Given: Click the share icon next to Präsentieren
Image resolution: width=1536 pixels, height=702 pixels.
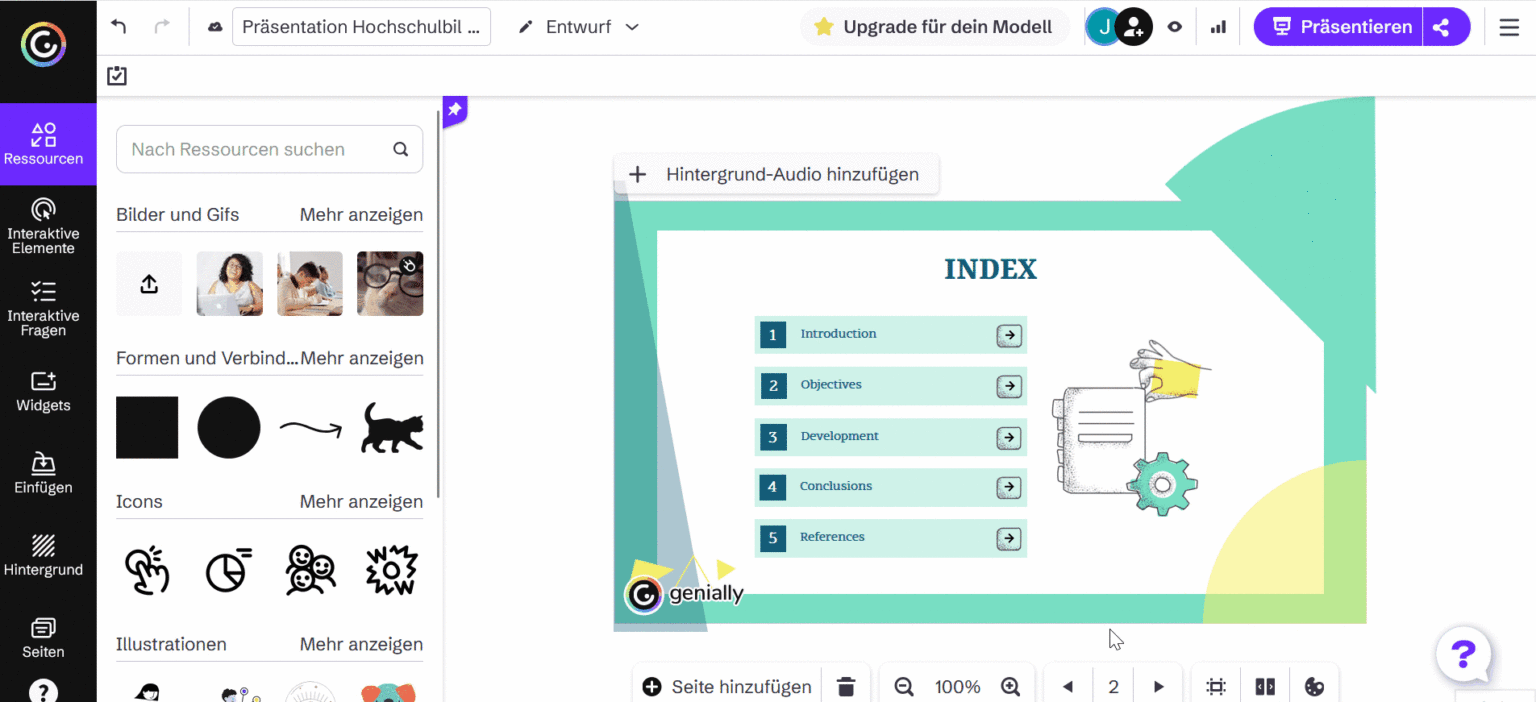Looking at the screenshot, I should [1444, 26].
